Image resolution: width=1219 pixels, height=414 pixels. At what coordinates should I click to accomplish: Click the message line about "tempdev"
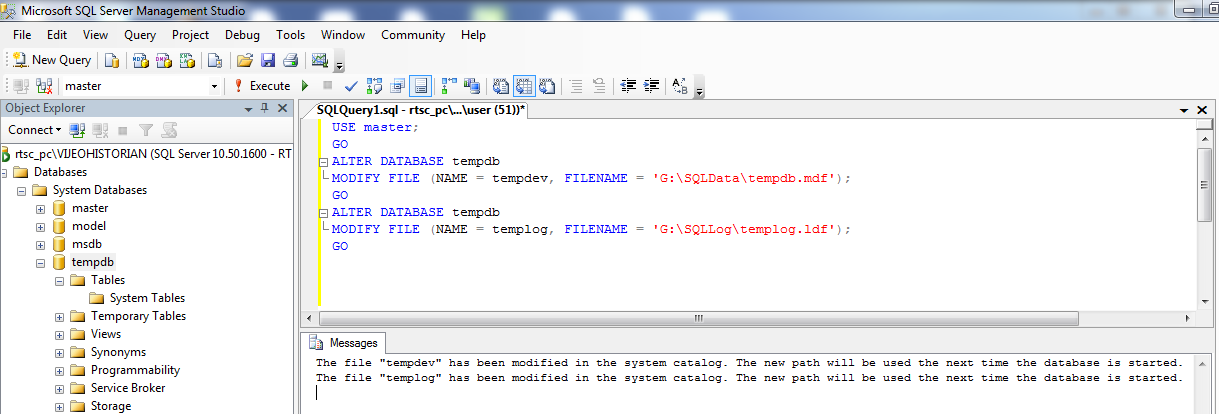point(749,363)
